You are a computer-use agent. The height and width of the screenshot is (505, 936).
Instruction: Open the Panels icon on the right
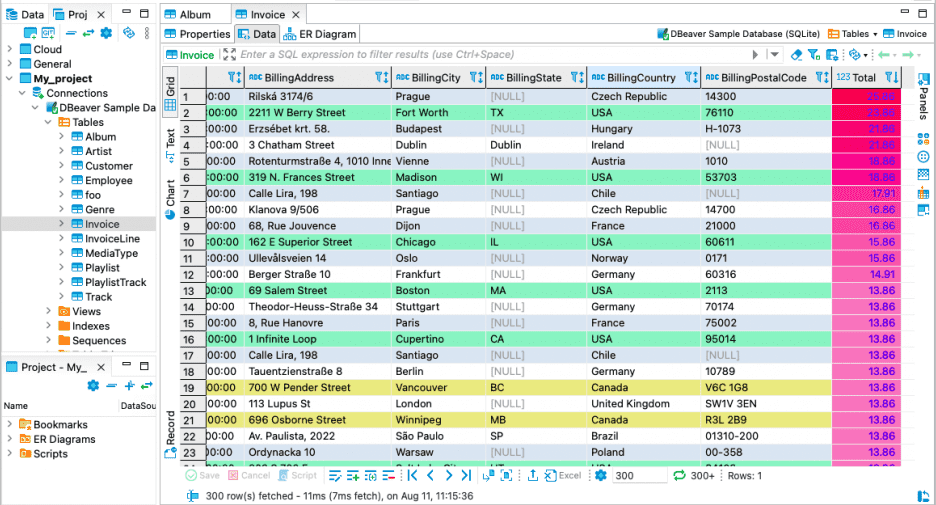(923, 99)
